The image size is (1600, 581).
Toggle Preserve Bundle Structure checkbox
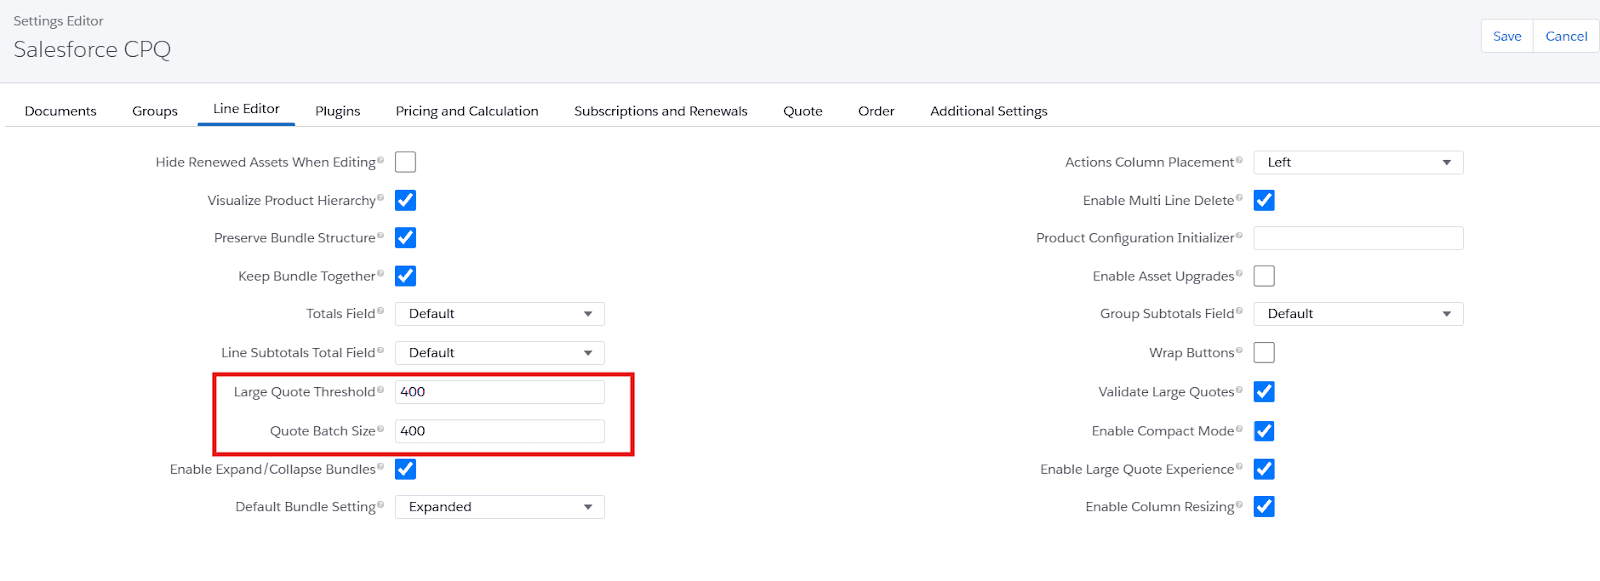point(405,238)
